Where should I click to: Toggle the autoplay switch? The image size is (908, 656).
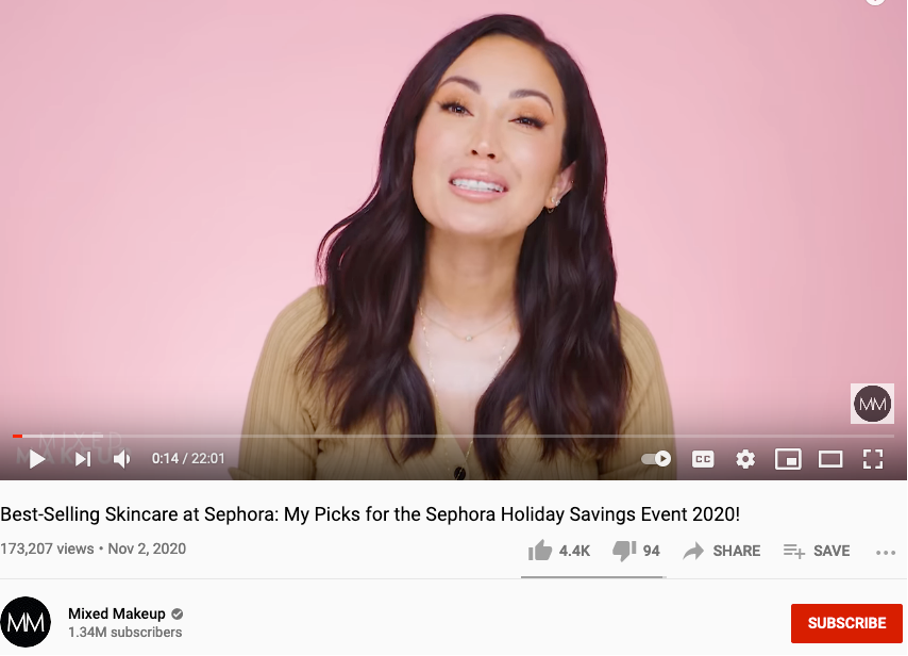click(x=656, y=459)
